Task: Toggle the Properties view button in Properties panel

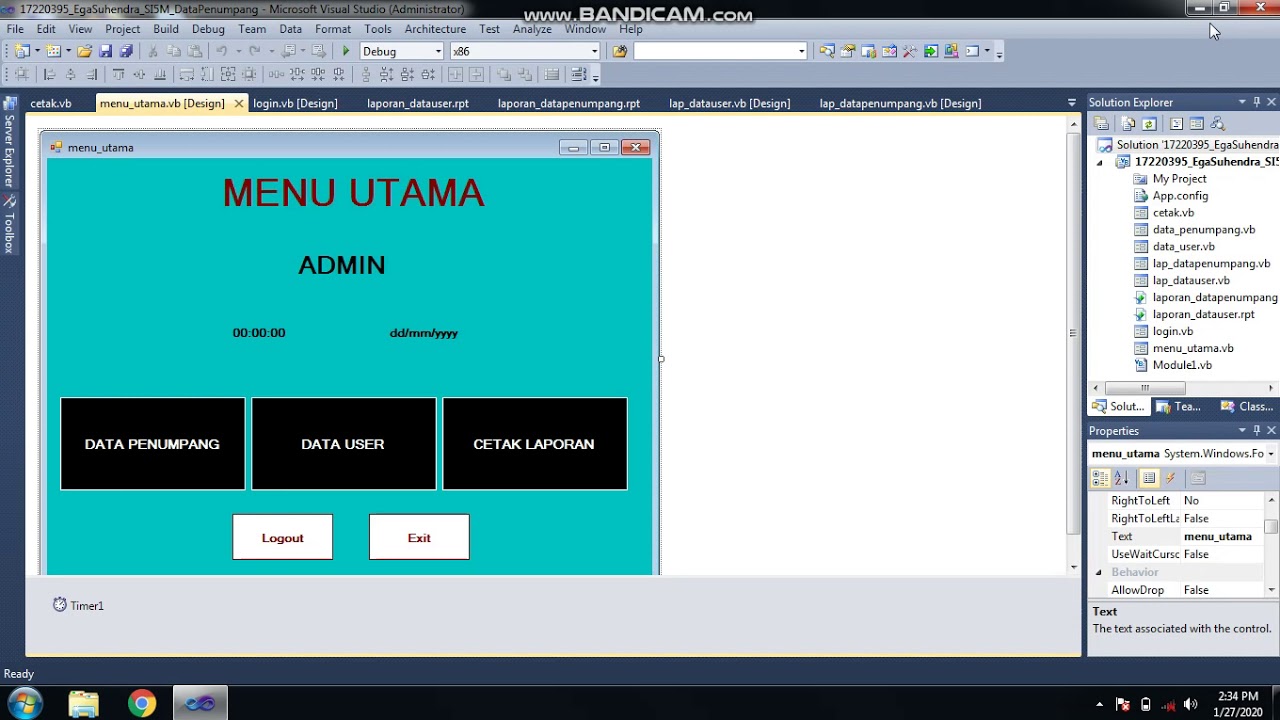Action: click(x=1149, y=478)
